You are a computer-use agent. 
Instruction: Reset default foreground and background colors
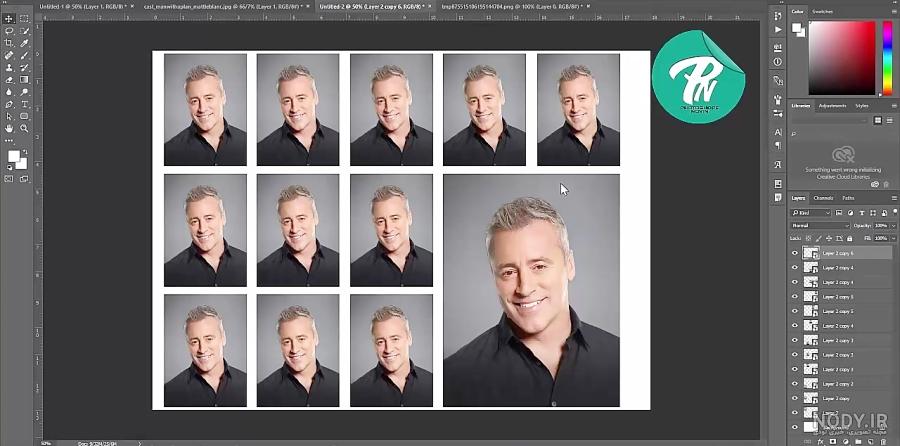(x=10, y=168)
